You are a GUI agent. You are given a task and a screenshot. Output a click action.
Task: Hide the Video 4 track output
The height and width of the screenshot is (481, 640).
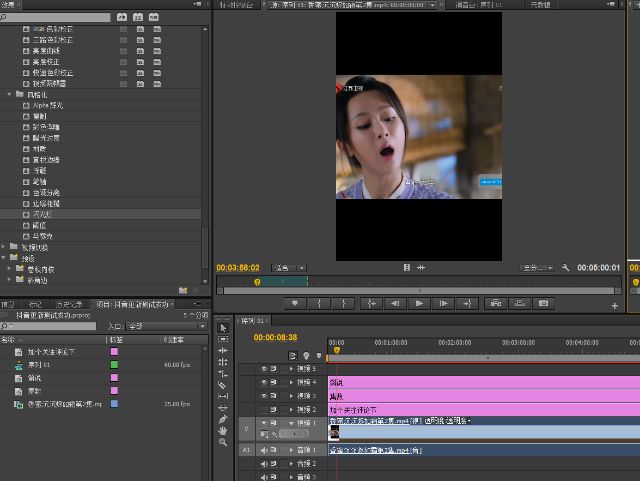click(x=264, y=382)
